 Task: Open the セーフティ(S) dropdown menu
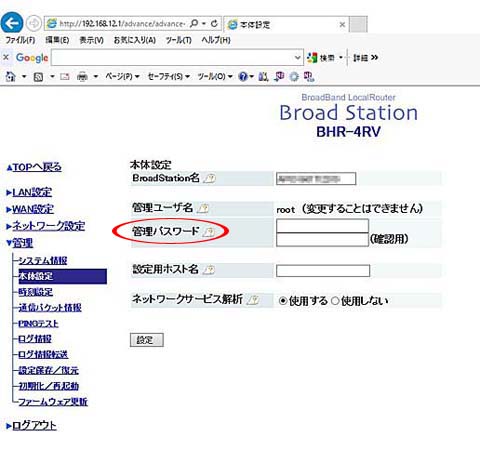(169, 77)
